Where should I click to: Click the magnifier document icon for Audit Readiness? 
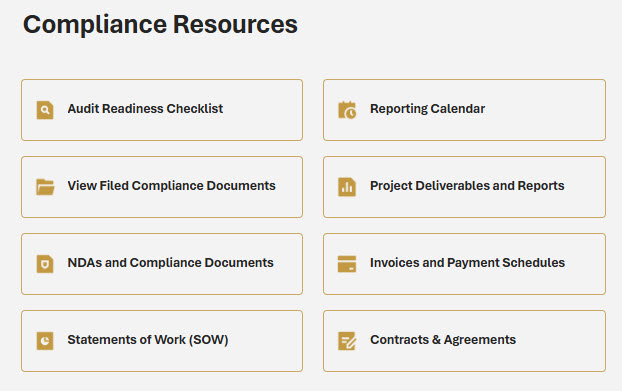[x=45, y=110]
